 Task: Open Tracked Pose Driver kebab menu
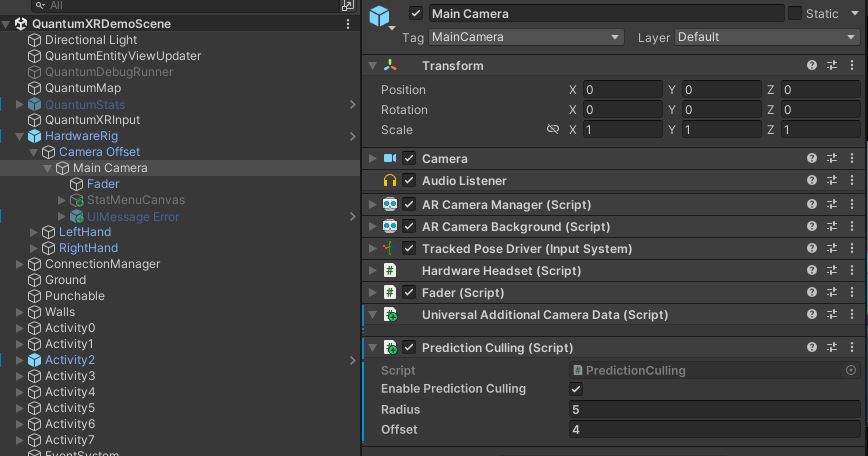852,248
